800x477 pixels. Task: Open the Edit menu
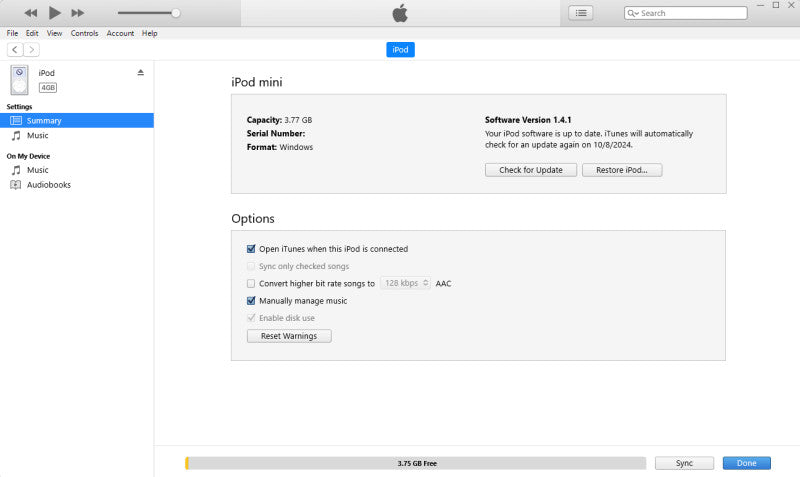tap(32, 33)
